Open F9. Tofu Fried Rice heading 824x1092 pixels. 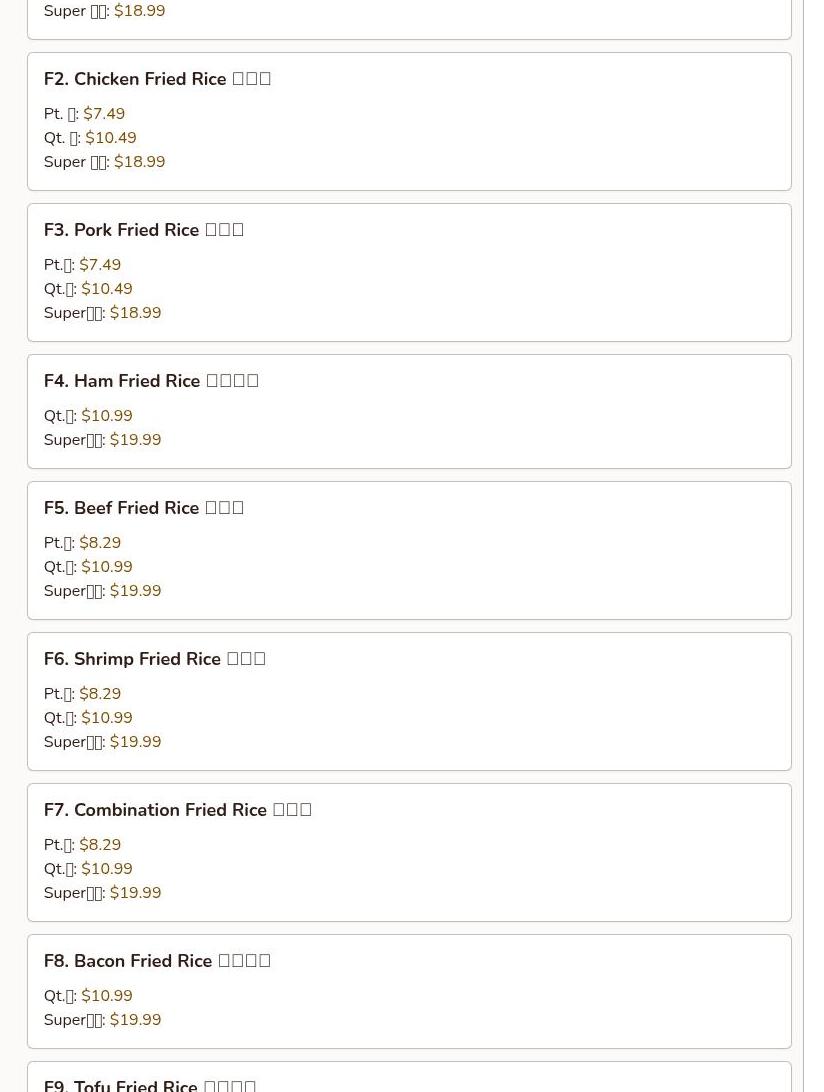point(150,1086)
